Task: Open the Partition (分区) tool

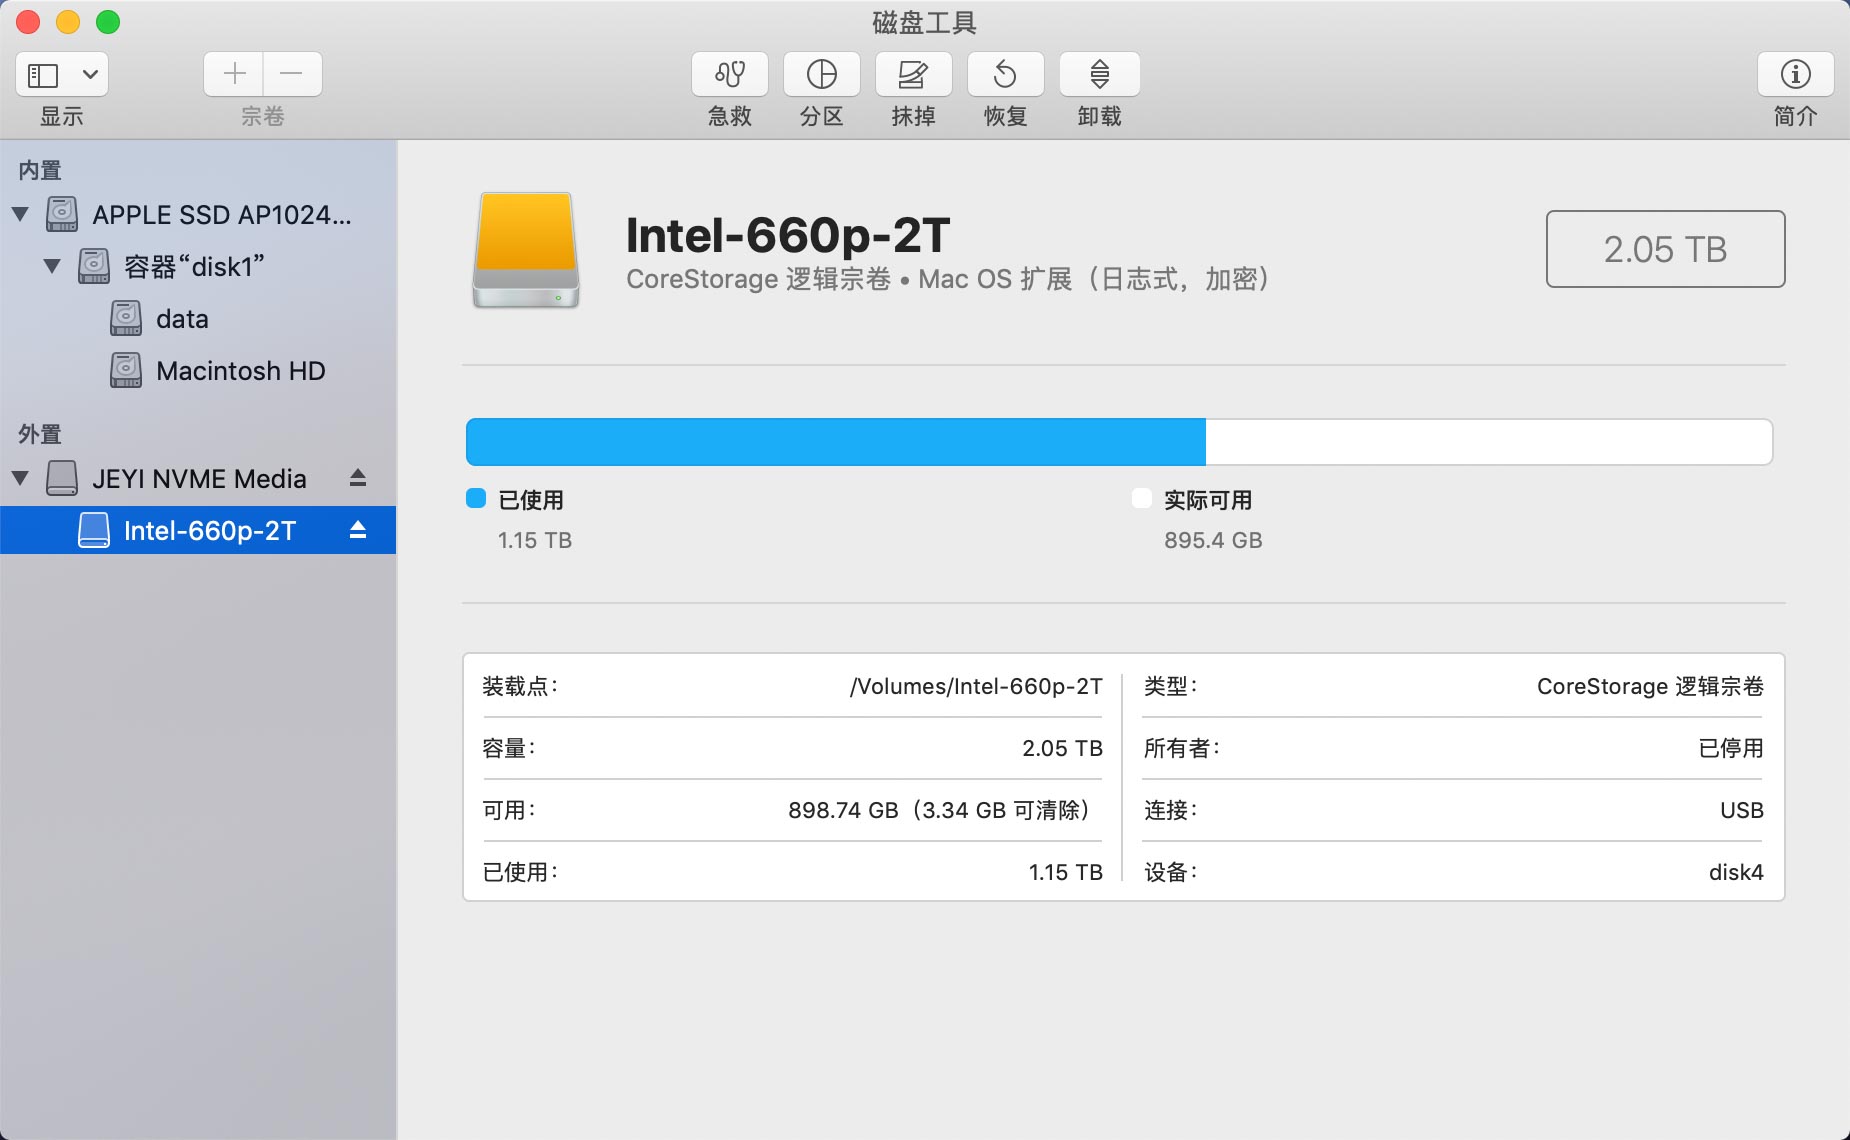Action: click(x=822, y=74)
